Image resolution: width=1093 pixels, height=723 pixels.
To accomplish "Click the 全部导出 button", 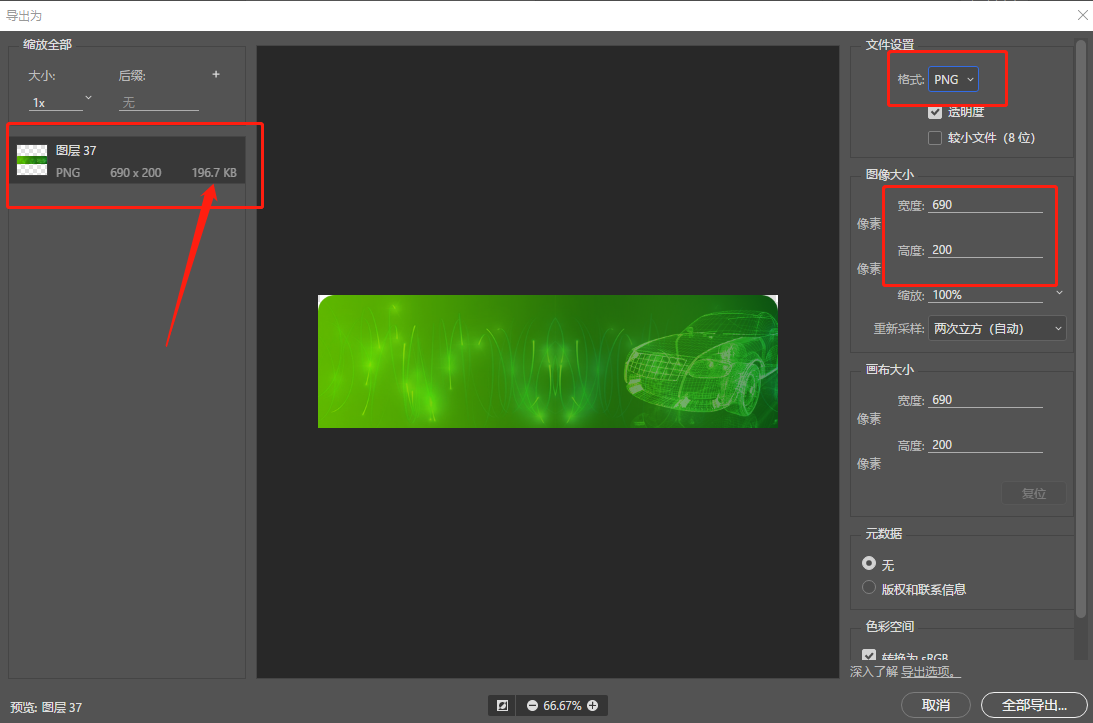I will pos(1033,705).
